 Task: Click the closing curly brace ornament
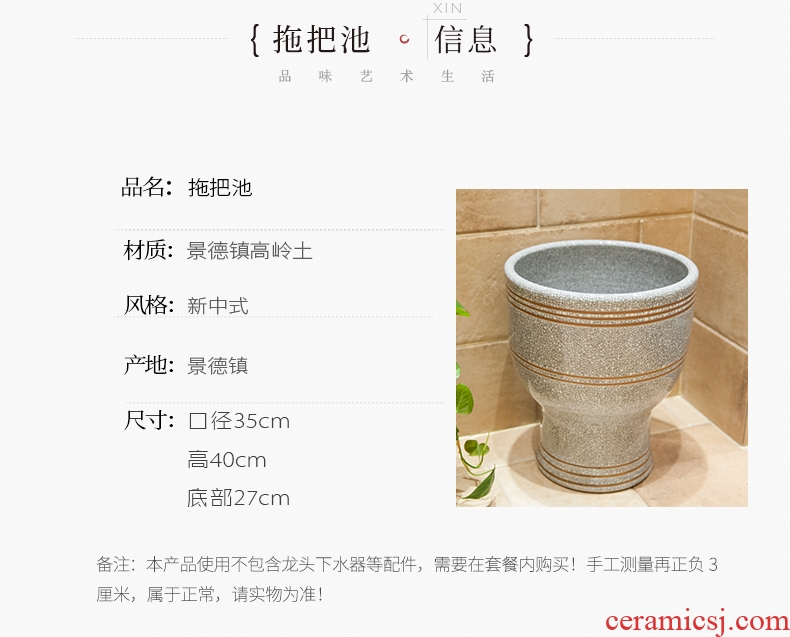tap(528, 40)
